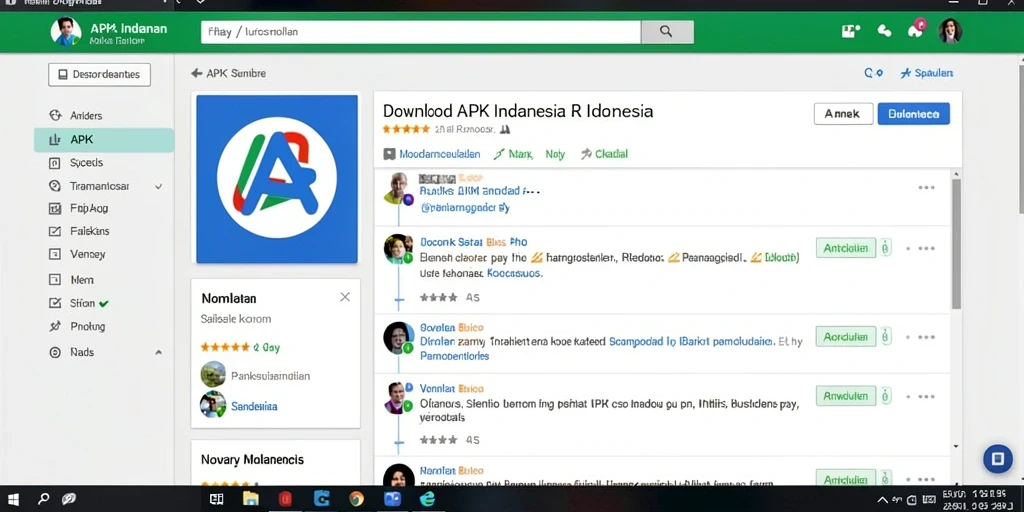This screenshot has height=512, width=1024.
Task: Click the review list scrollbar thumb
Action: (x=956, y=244)
